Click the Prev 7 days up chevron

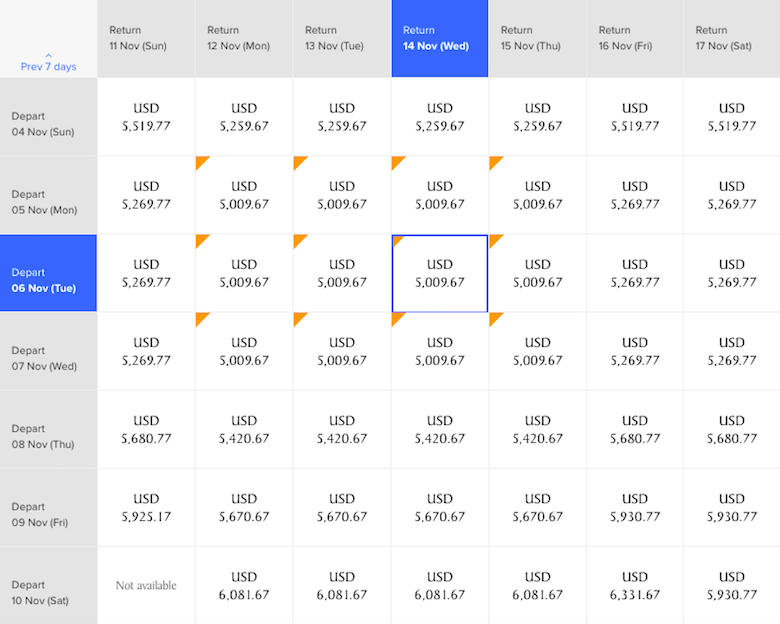(x=48, y=55)
